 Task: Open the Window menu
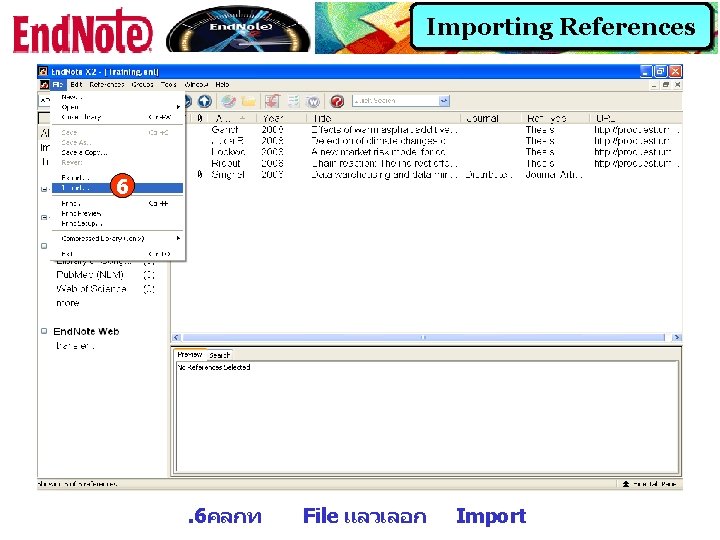196,84
